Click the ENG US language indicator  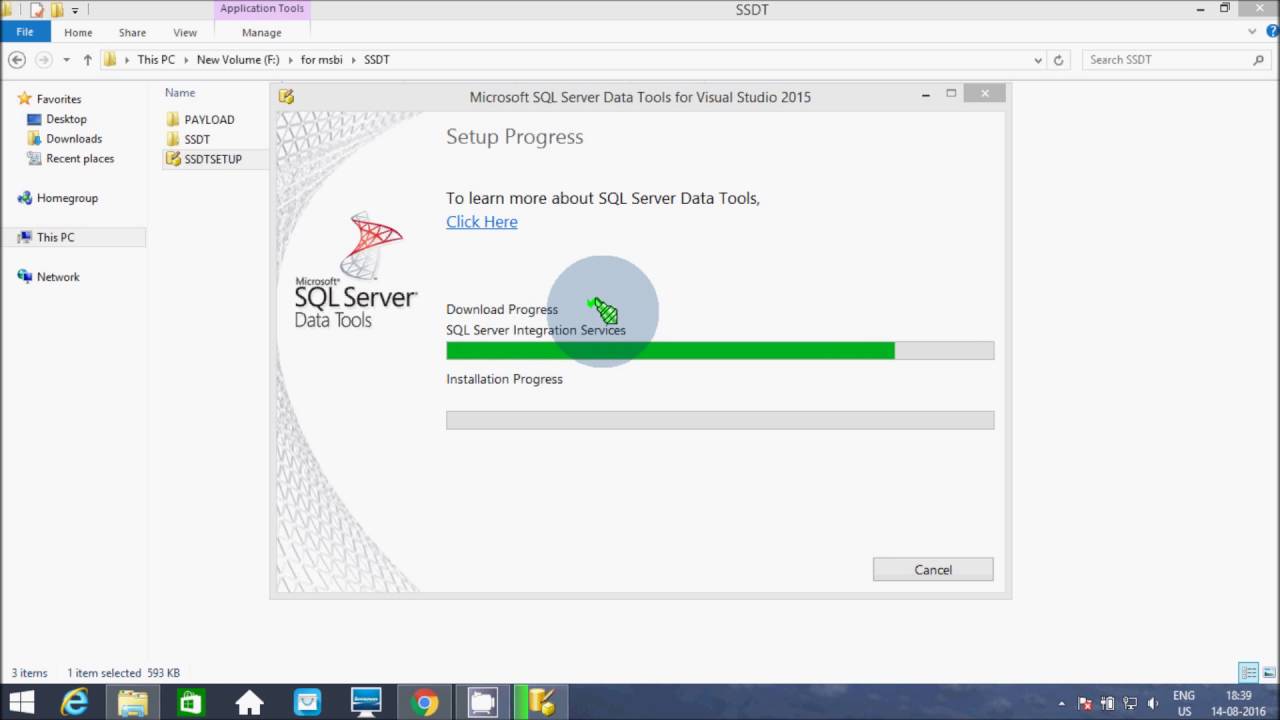tap(1184, 703)
